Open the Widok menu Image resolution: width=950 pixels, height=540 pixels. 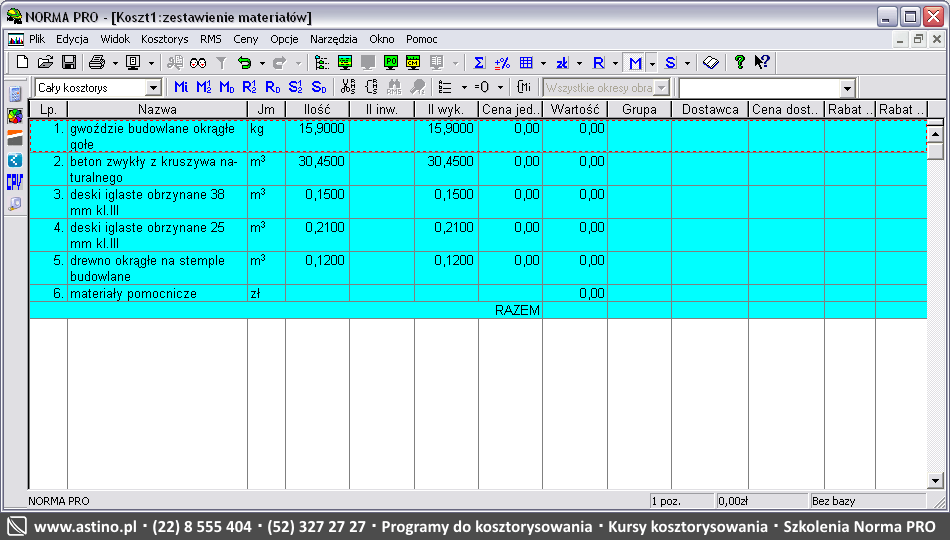coord(115,39)
